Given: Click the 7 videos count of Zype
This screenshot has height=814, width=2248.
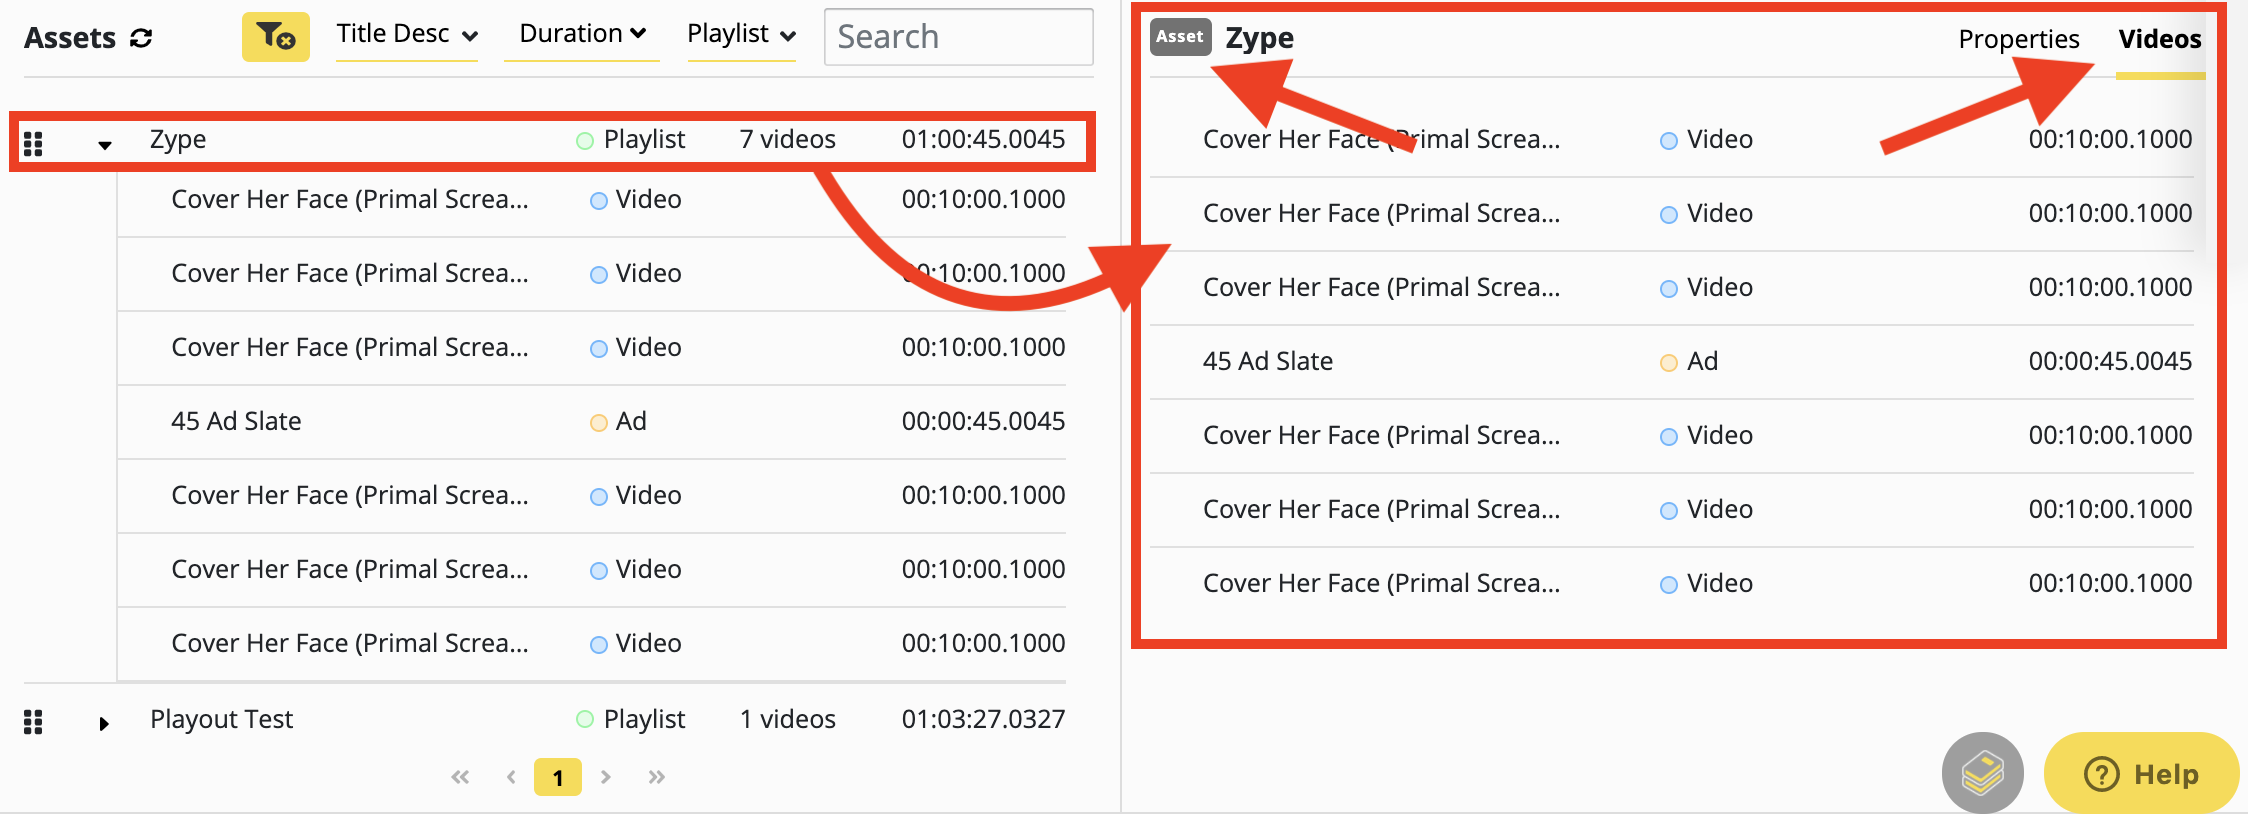Looking at the screenshot, I should 787,139.
